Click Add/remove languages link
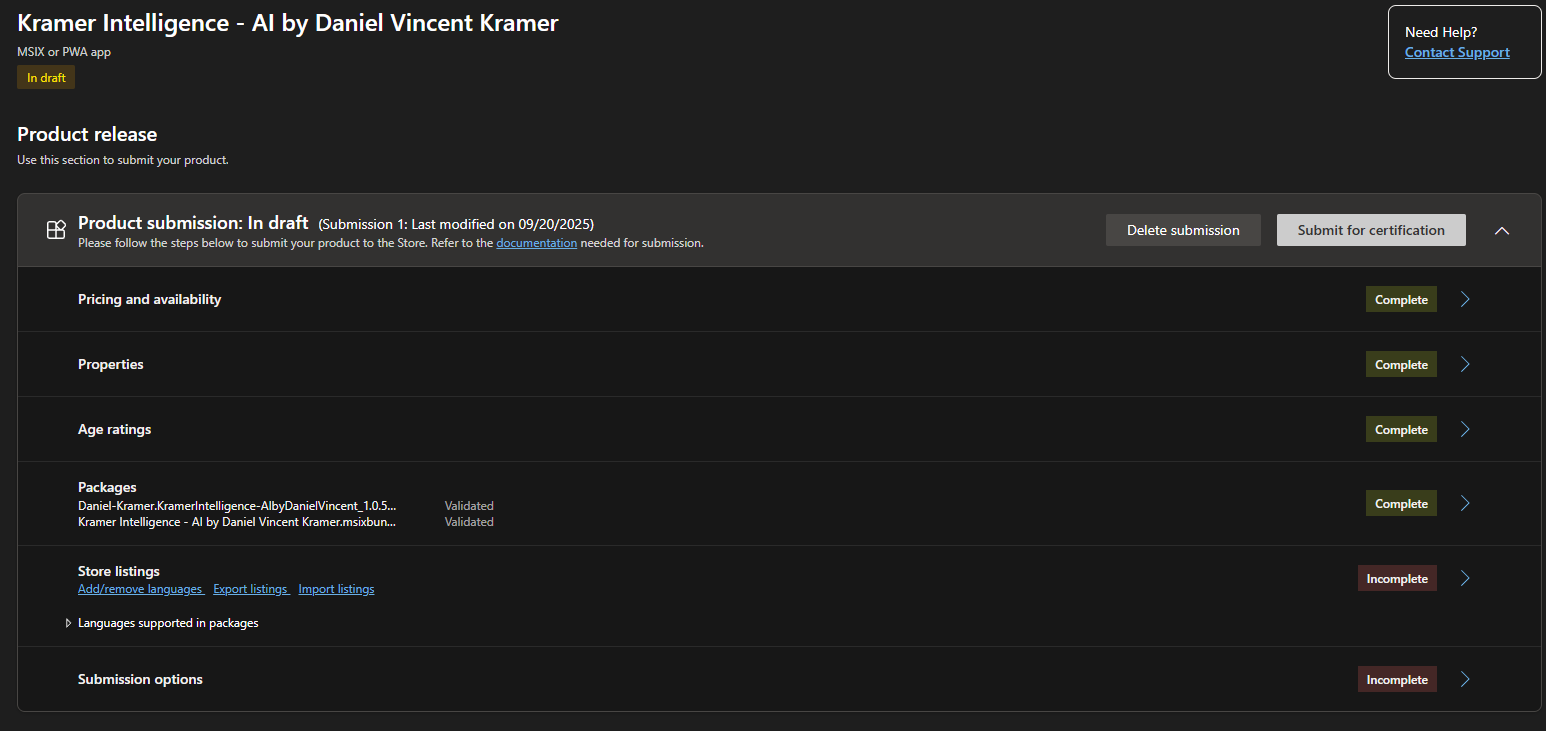Image resolution: width=1546 pixels, height=731 pixels. coord(141,589)
